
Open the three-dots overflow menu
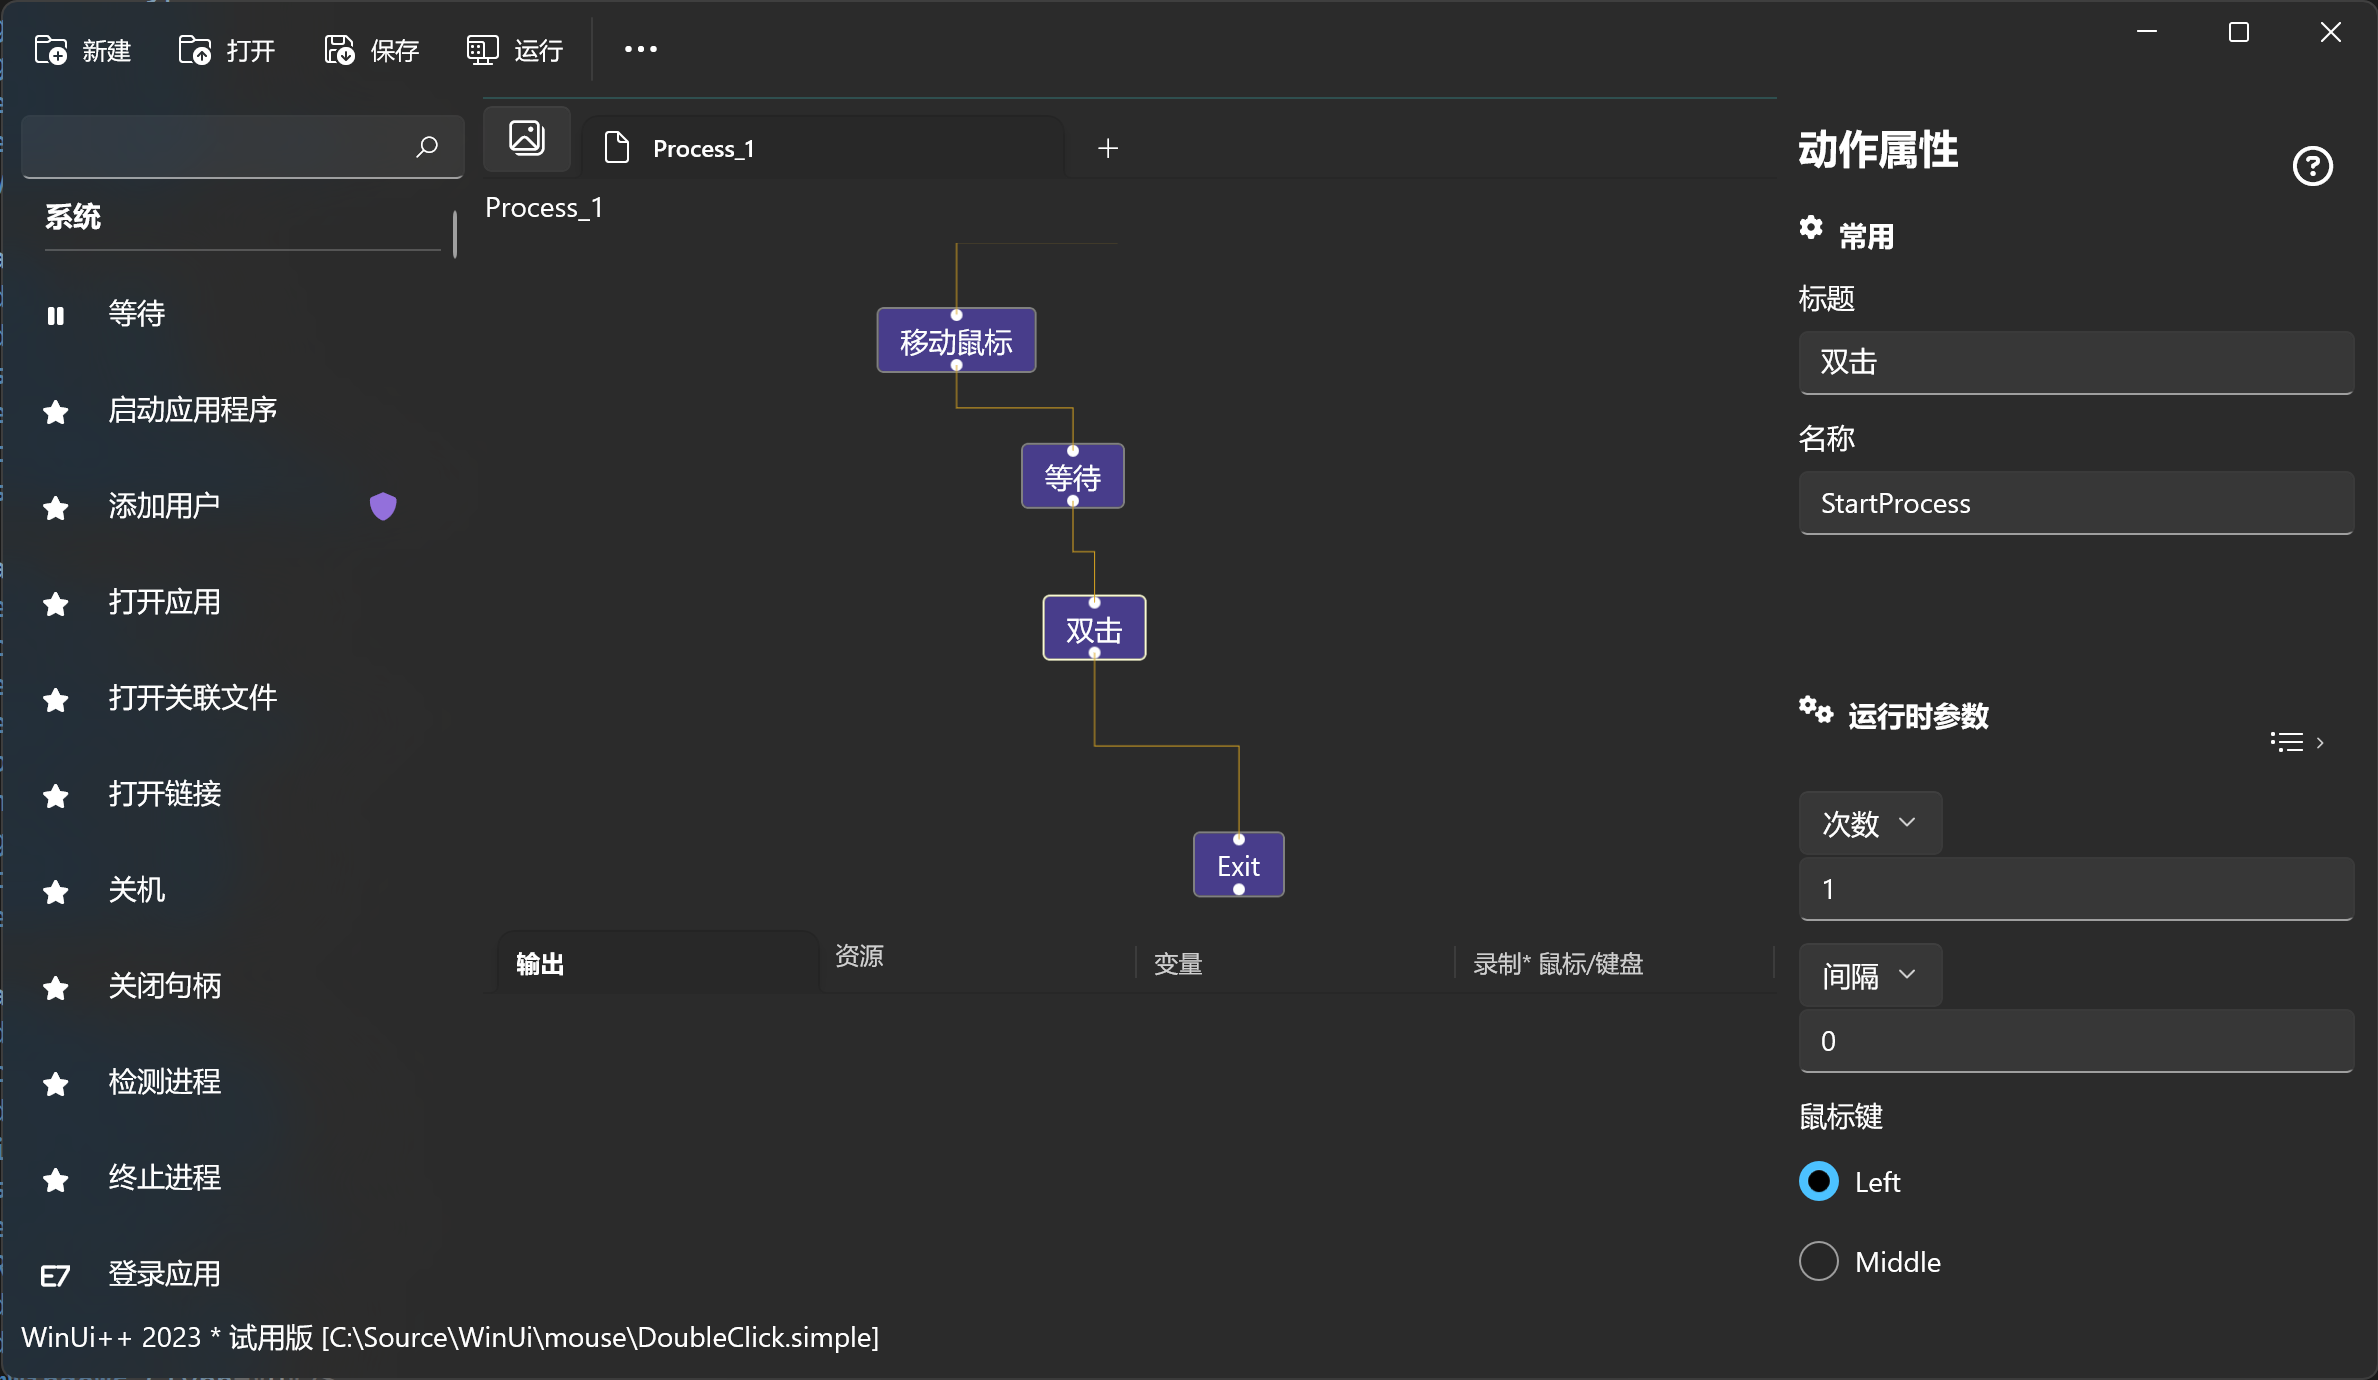(x=640, y=49)
